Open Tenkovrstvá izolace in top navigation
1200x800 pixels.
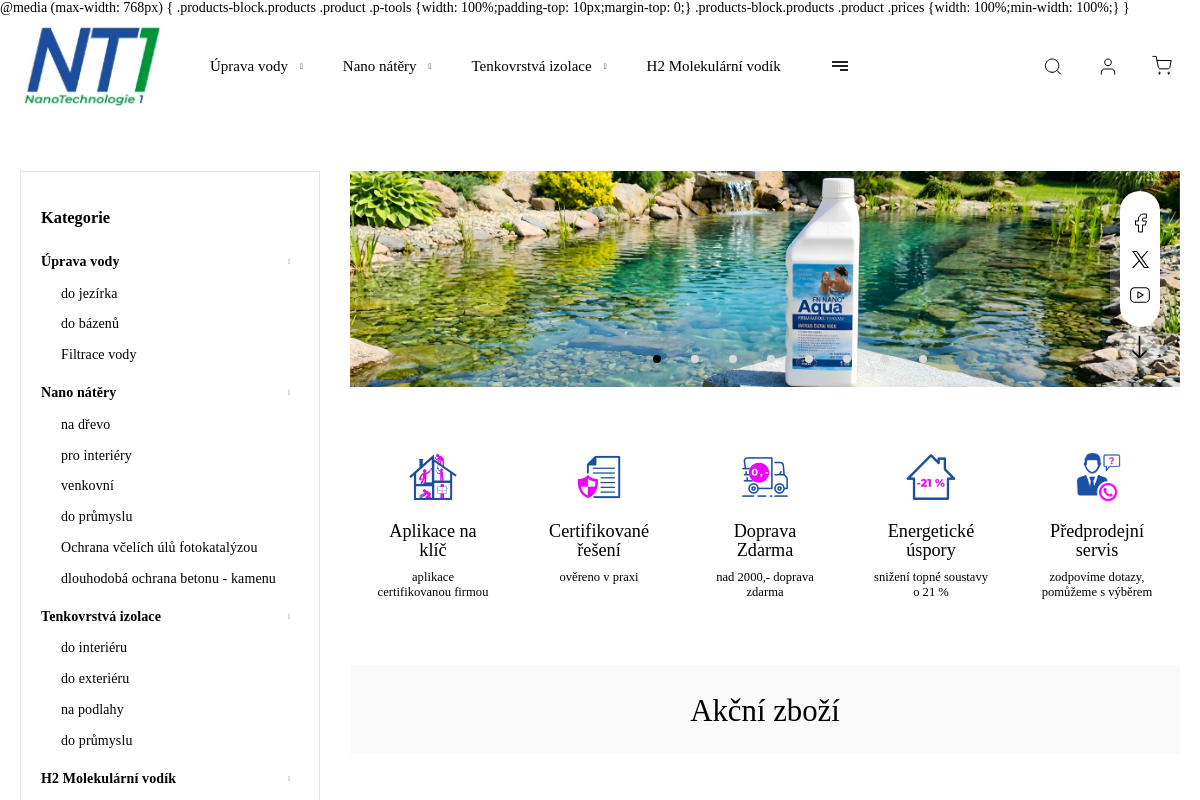click(531, 66)
